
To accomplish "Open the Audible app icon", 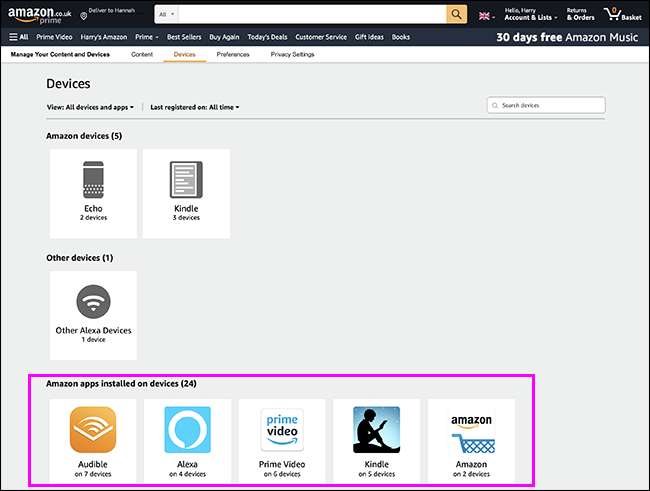I will point(93,430).
